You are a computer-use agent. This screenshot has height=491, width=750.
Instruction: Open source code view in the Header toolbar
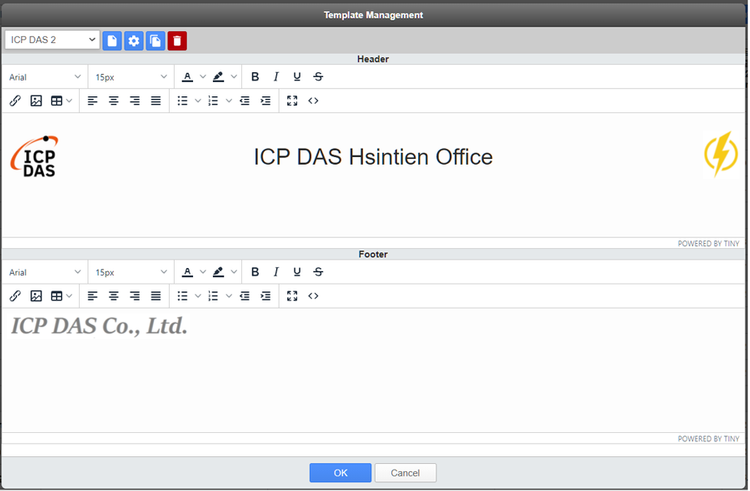pyautogui.click(x=313, y=101)
